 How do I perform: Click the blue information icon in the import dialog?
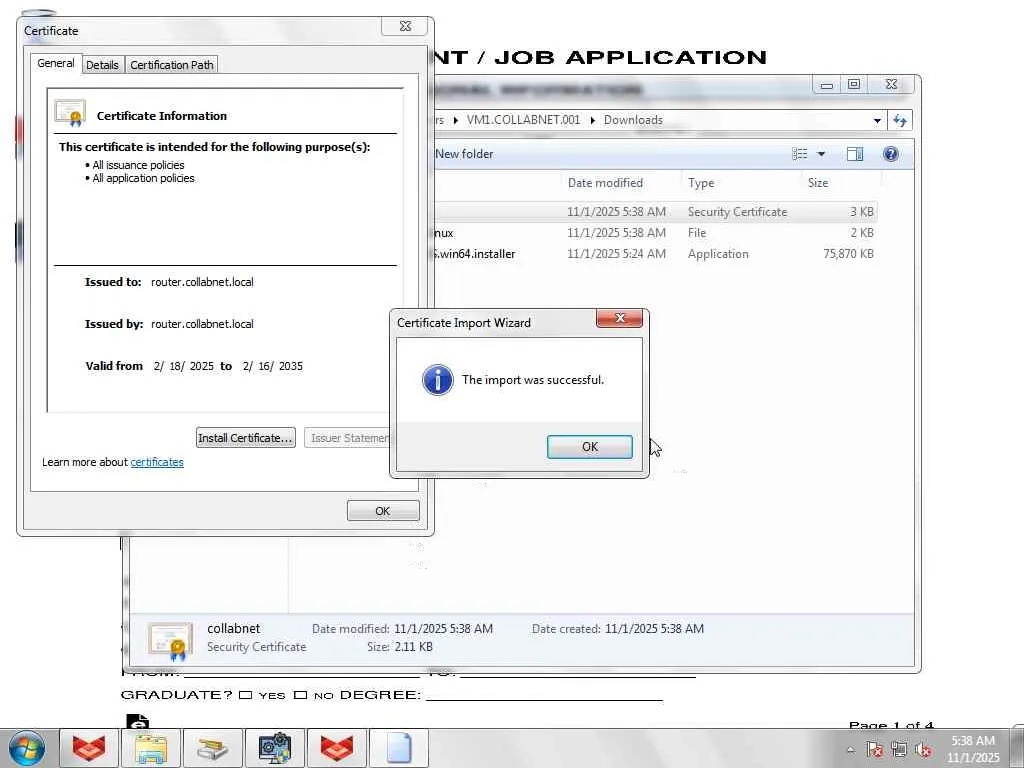tap(438, 379)
